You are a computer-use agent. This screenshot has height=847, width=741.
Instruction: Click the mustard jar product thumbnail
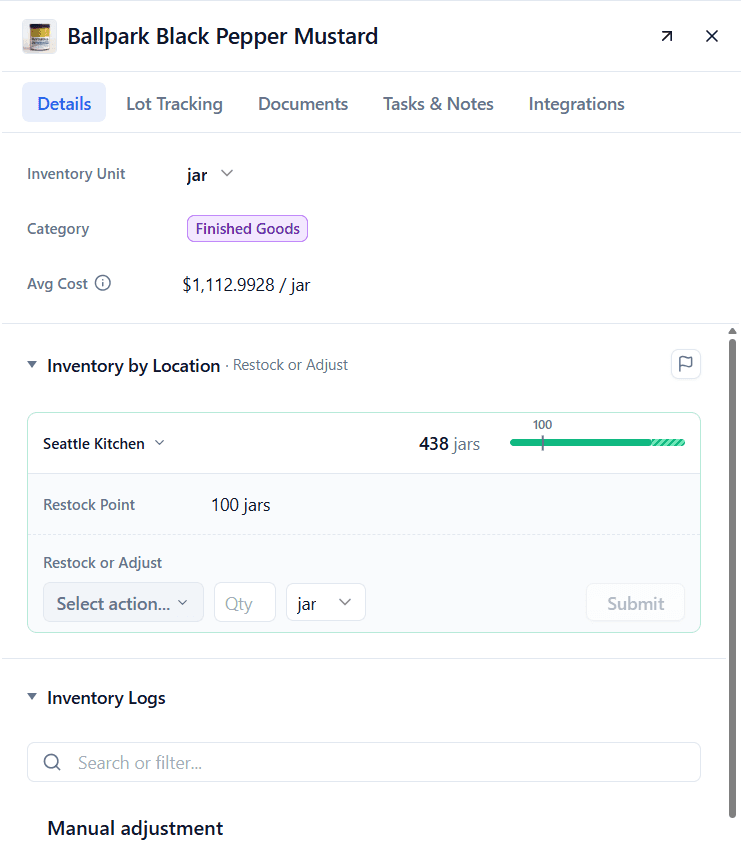point(39,37)
